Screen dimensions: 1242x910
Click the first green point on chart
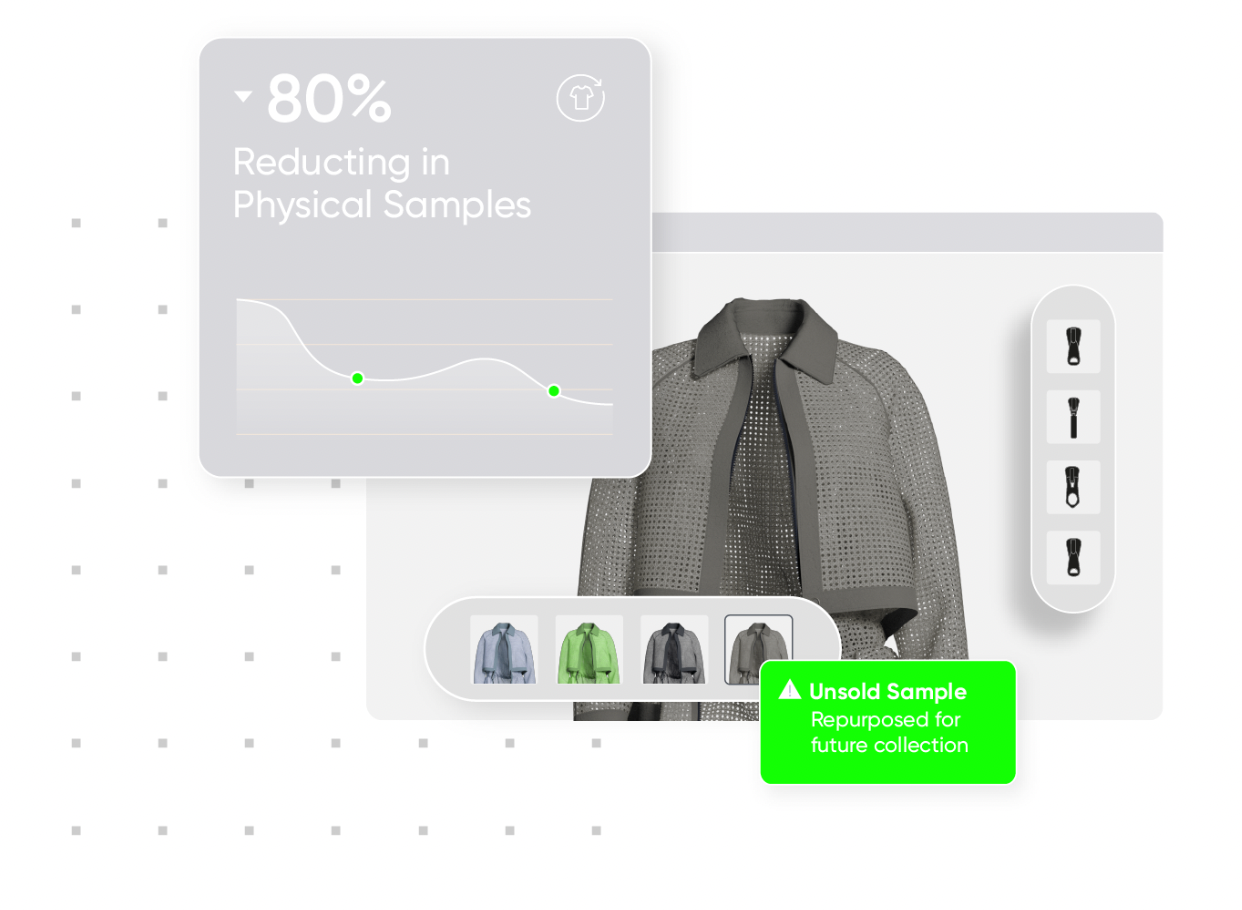tap(357, 378)
